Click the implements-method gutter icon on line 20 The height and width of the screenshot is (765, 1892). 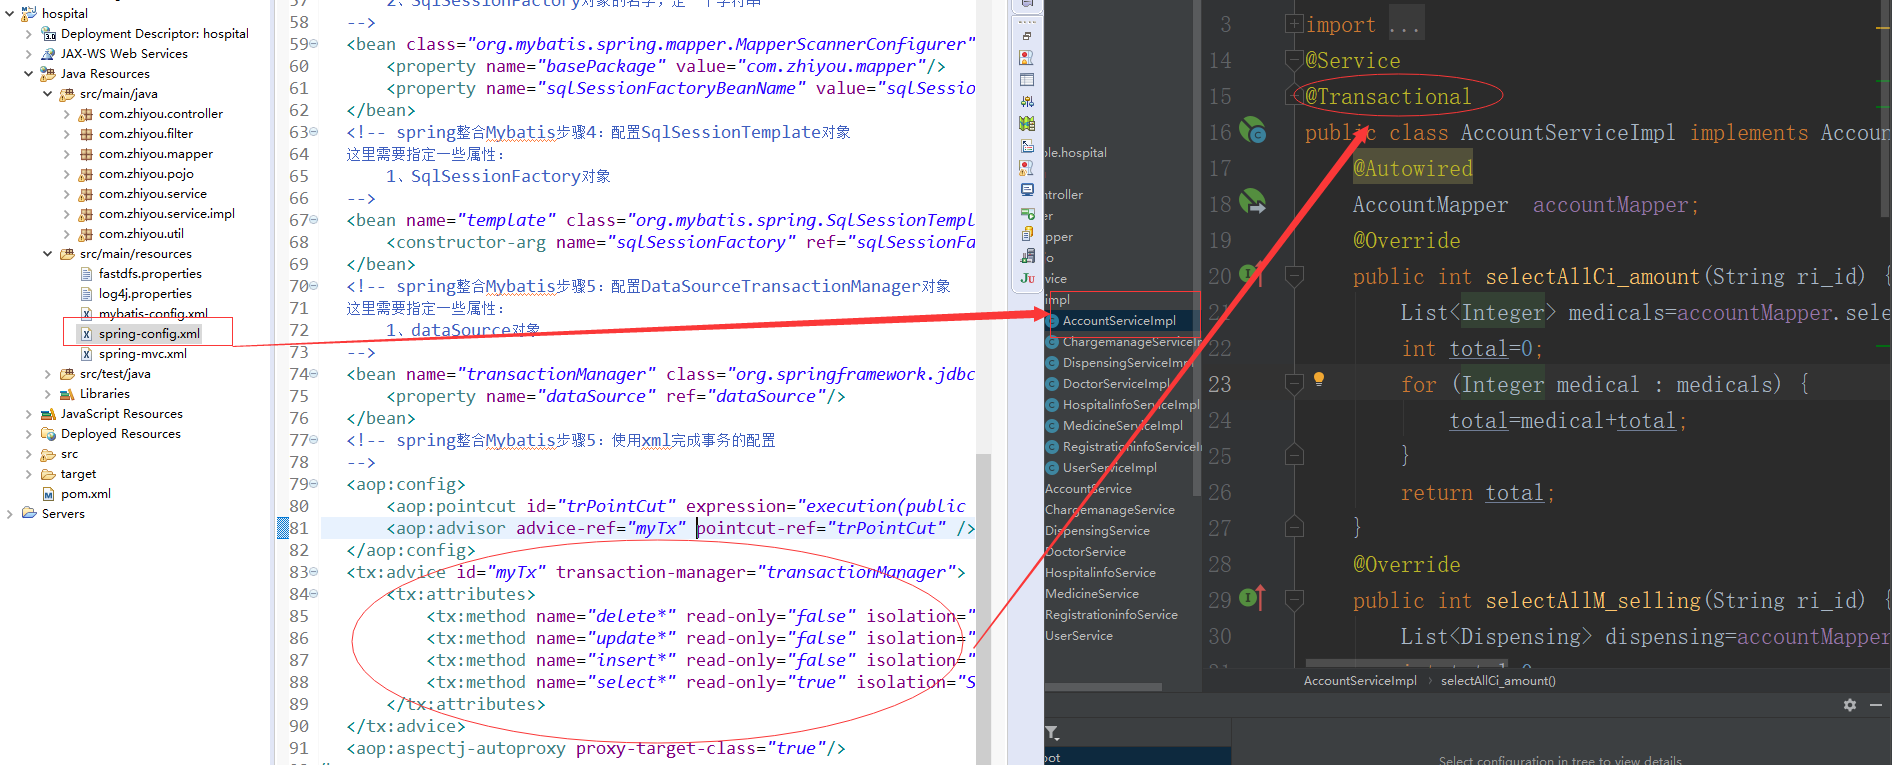click(1251, 273)
